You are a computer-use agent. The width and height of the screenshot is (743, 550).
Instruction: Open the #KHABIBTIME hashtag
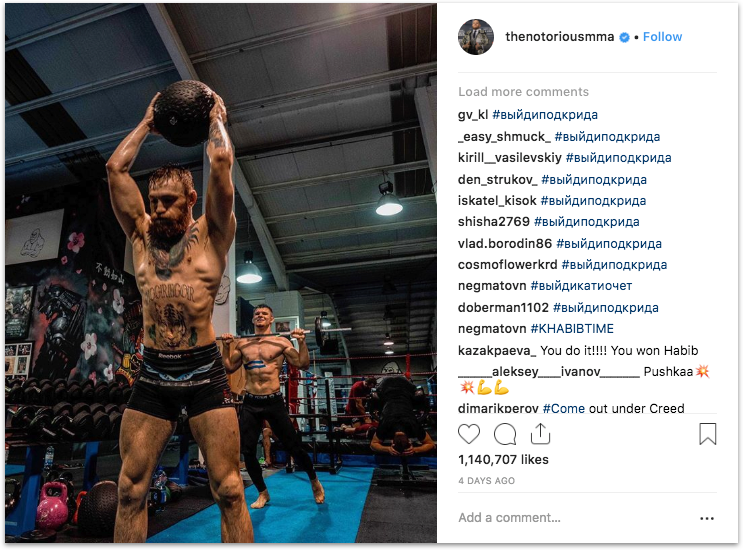(x=572, y=329)
